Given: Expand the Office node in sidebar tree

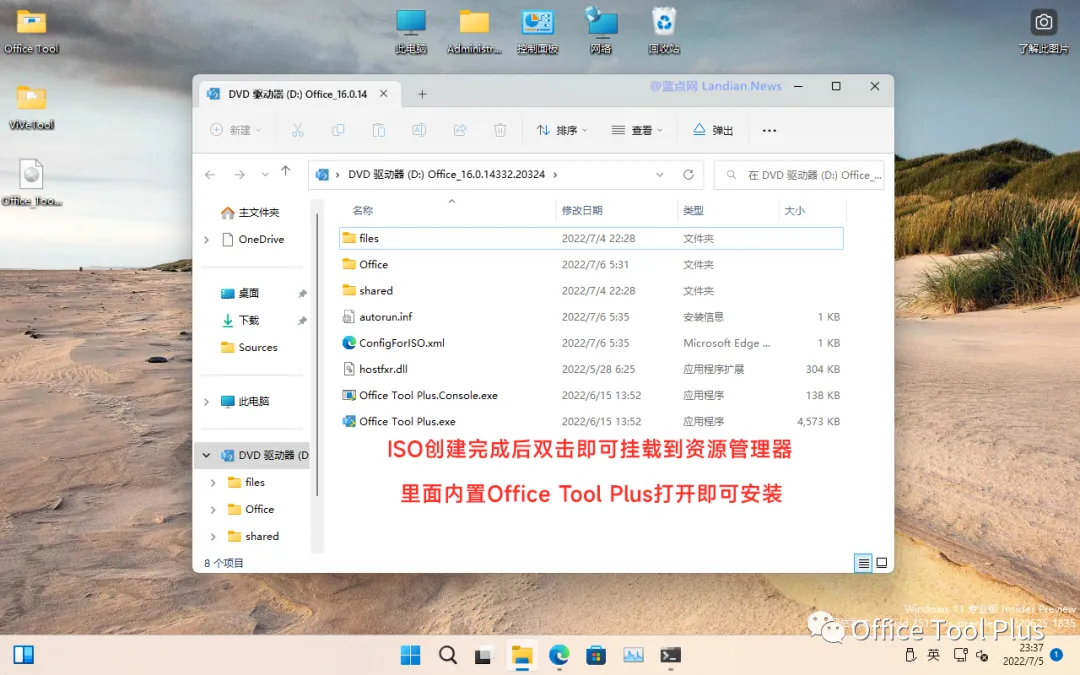Looking at the screenshot, I should point(213,510).
